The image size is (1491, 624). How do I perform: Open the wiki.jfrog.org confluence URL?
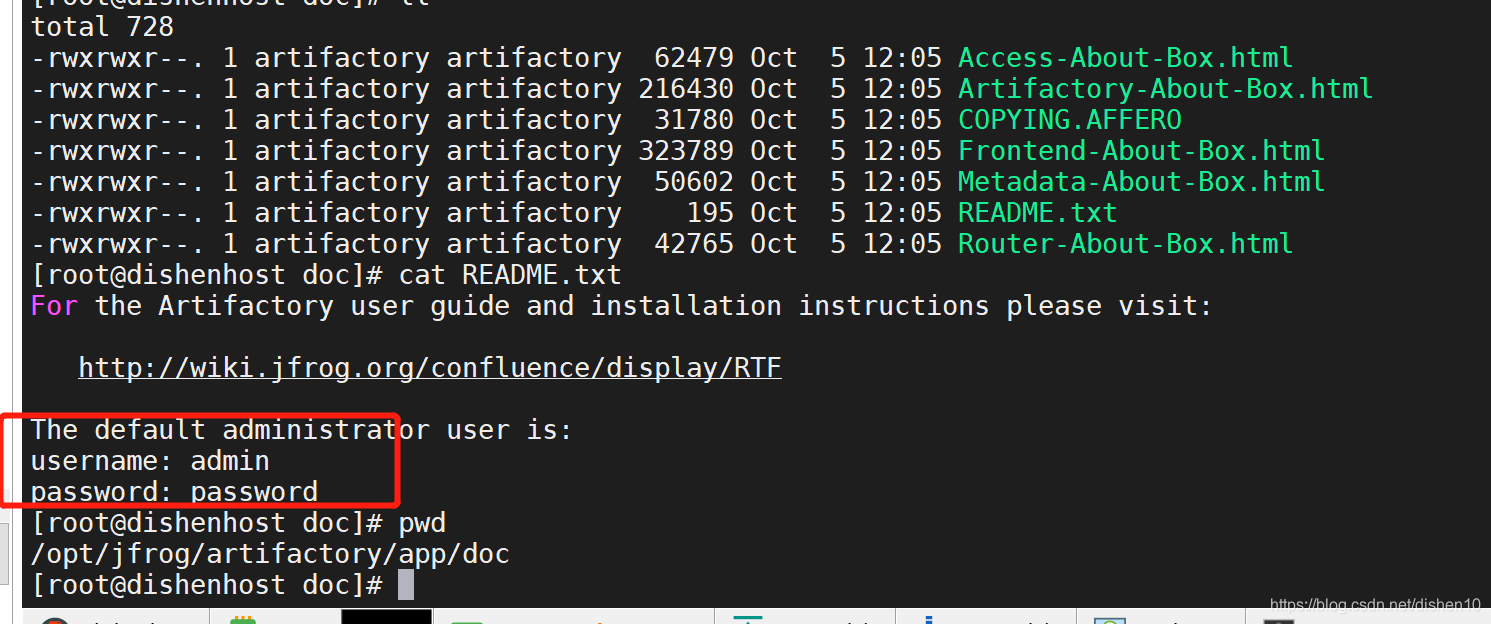[430, 368]
